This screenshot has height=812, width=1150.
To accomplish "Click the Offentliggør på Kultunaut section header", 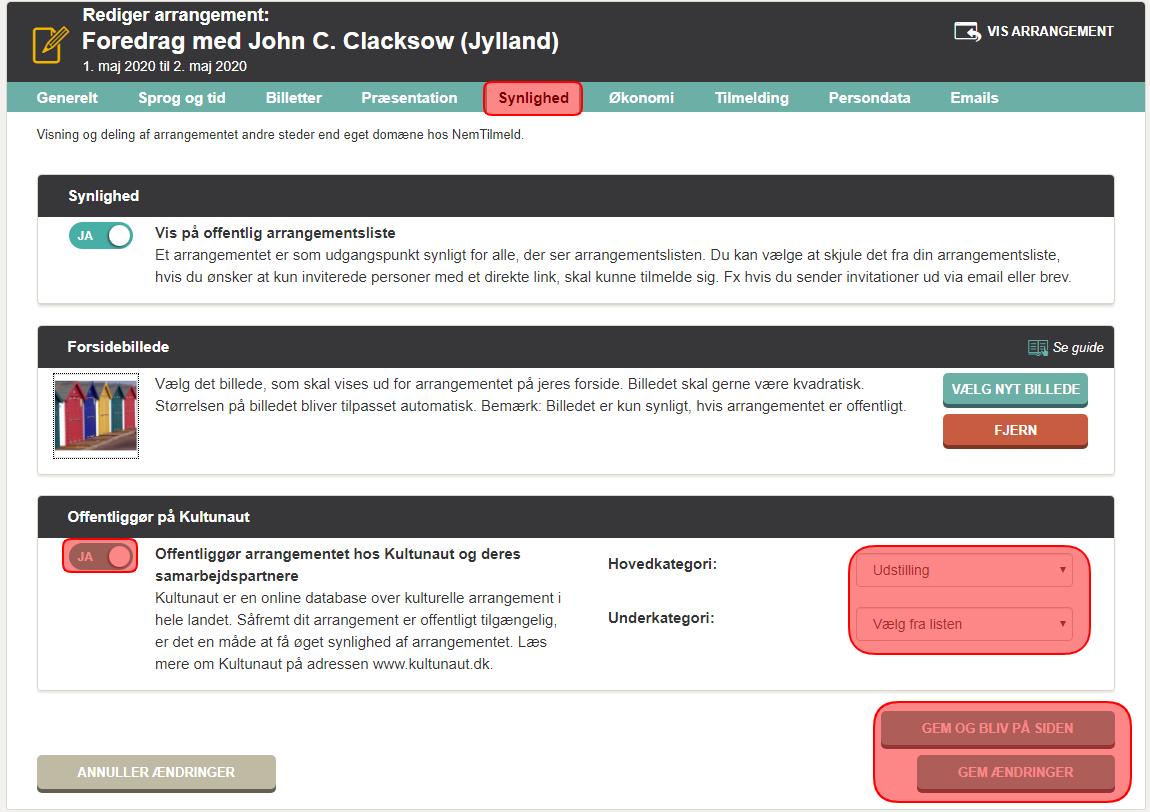I will [x=576, y=517].
